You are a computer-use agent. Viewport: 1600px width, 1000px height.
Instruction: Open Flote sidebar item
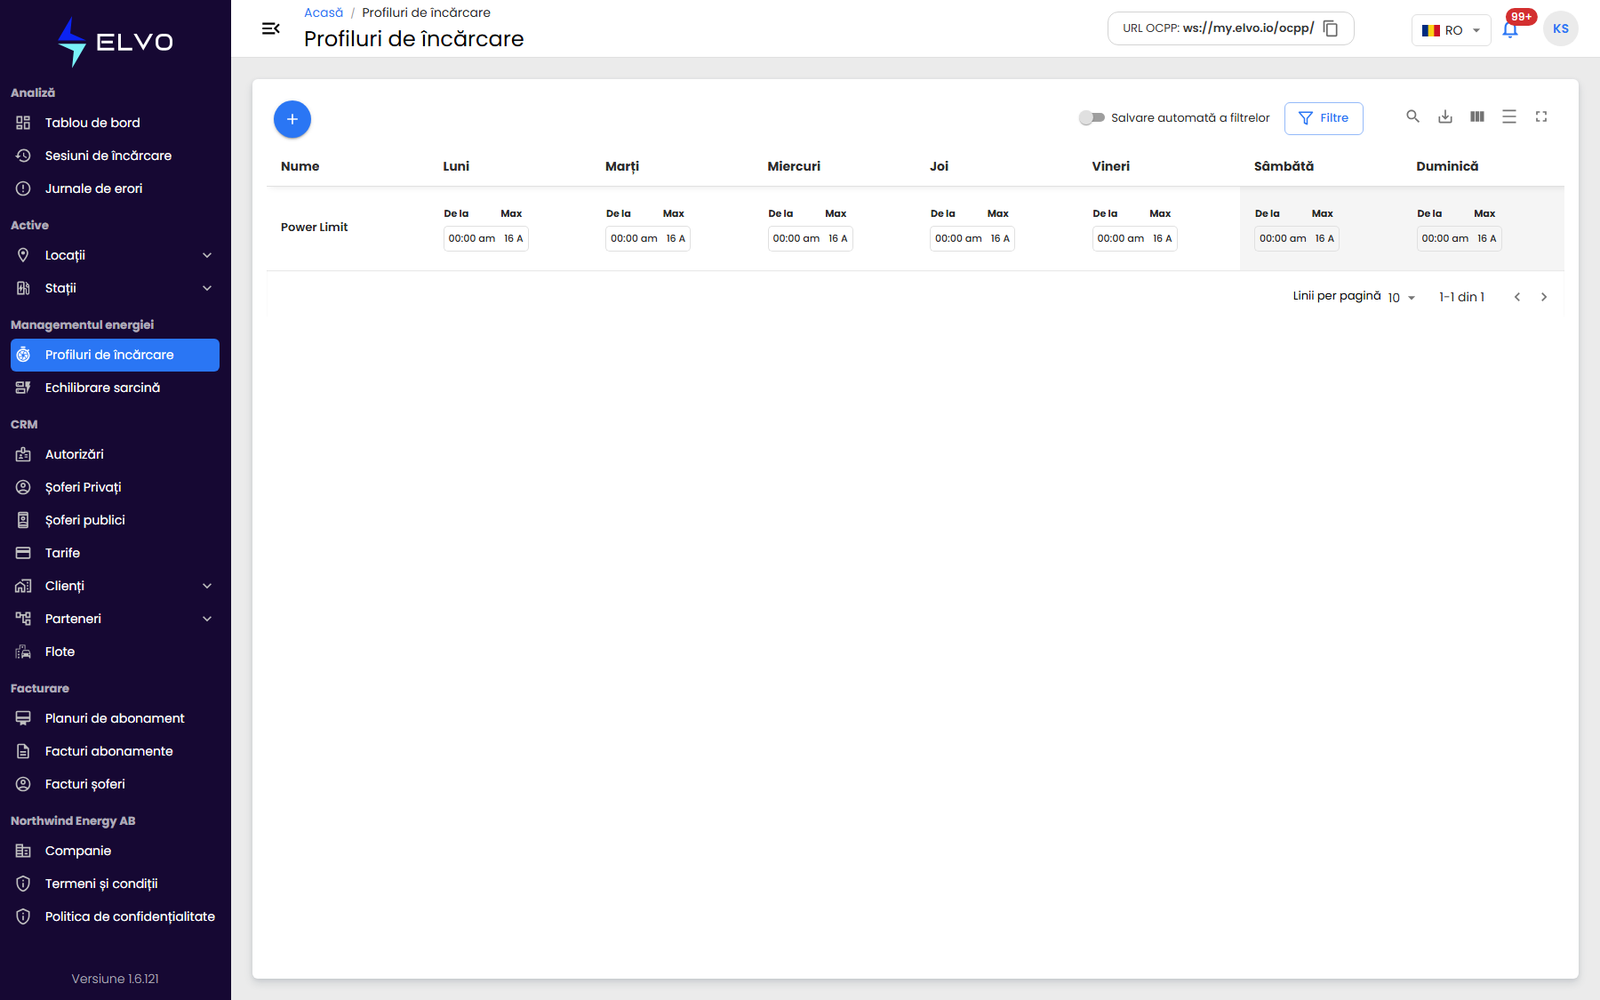coord(115,652)
